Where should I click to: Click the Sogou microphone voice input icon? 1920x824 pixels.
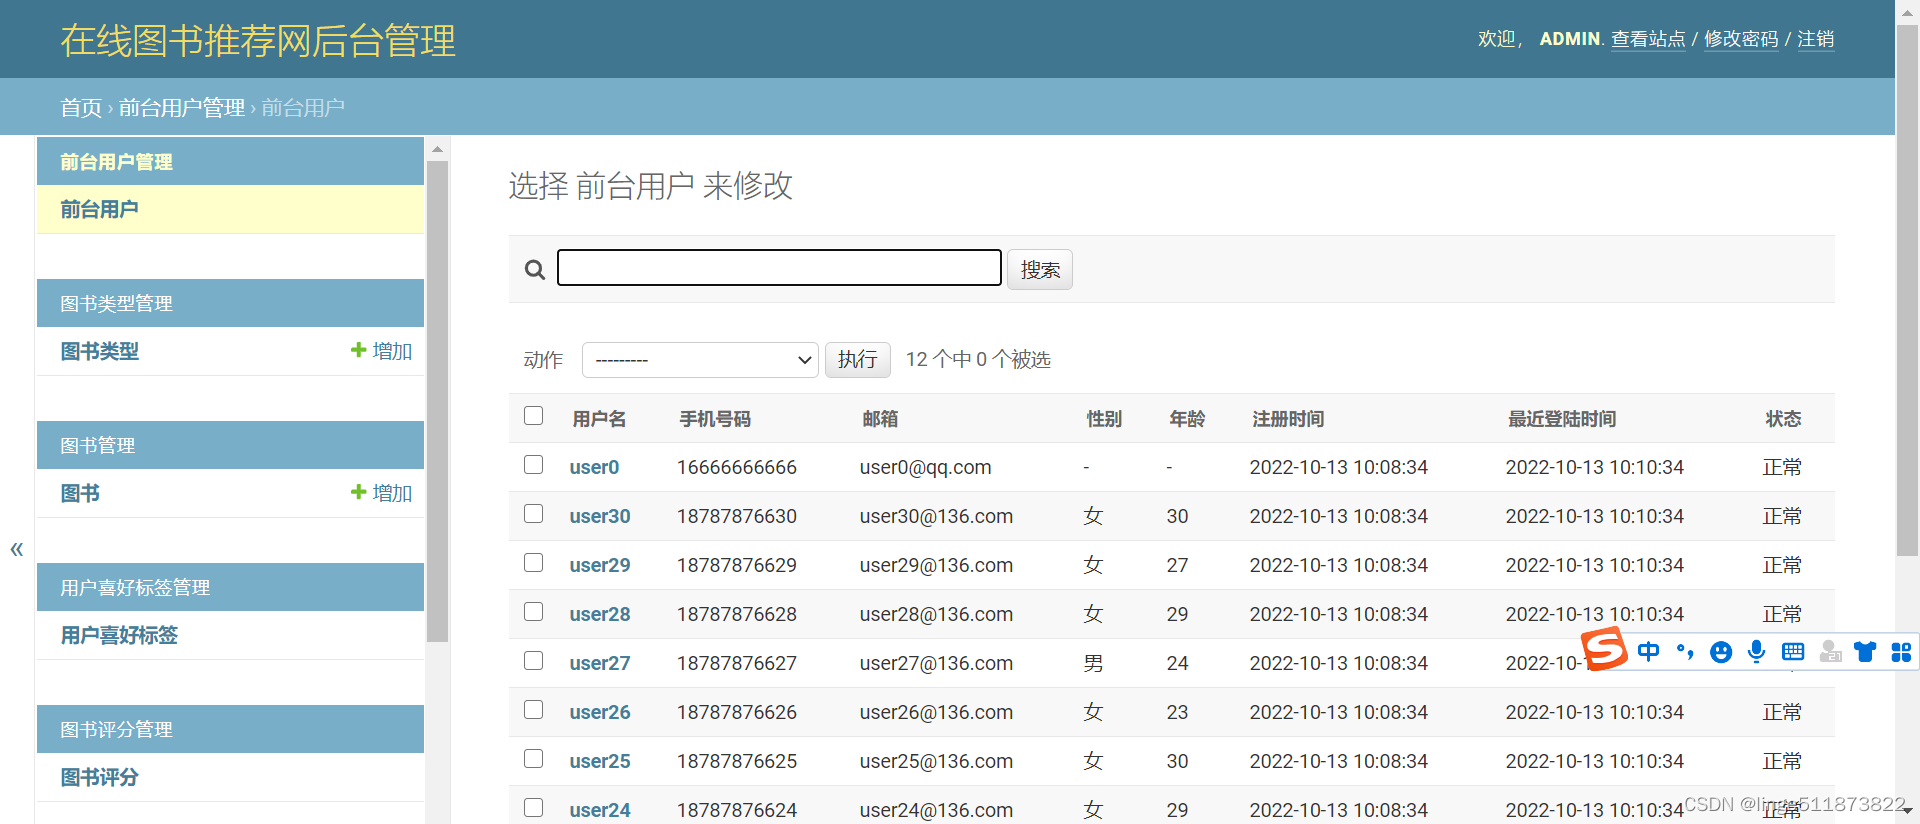click(x=1757, y=652)
